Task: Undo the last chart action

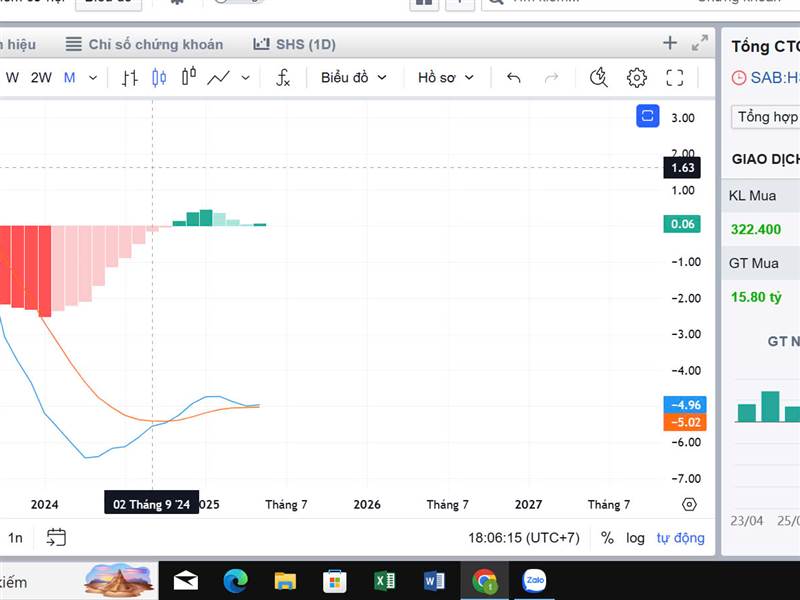Action: (514, 78)
